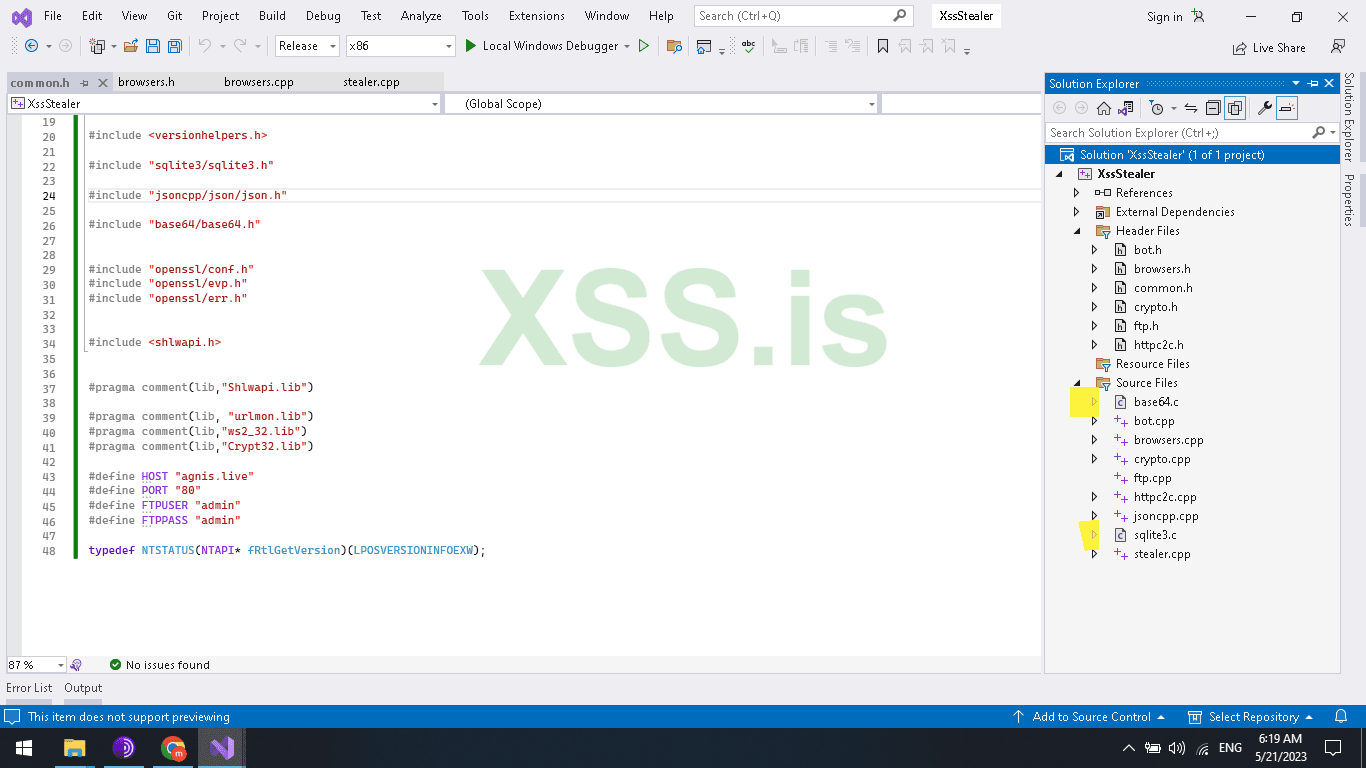This screenshot has width=1366, height=768.
Task: Switch between solutions and folder views
Action: (1126, 108)
